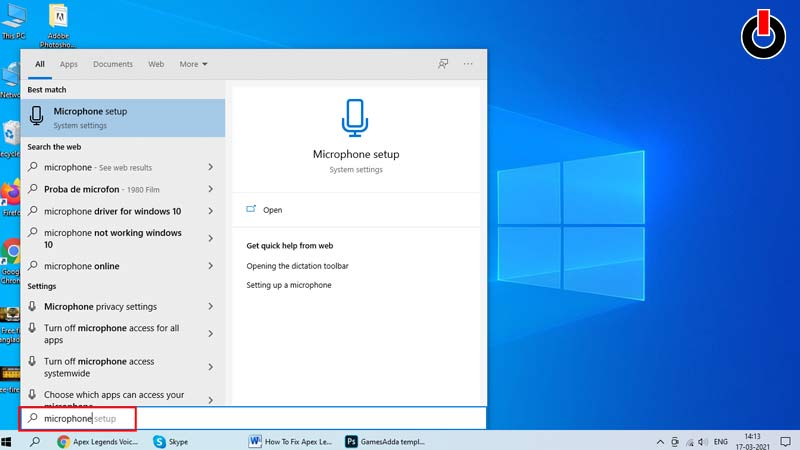Click the taskbar search magnifier icon
Viewport: 800px width, 450px height.
pos(35,441)
